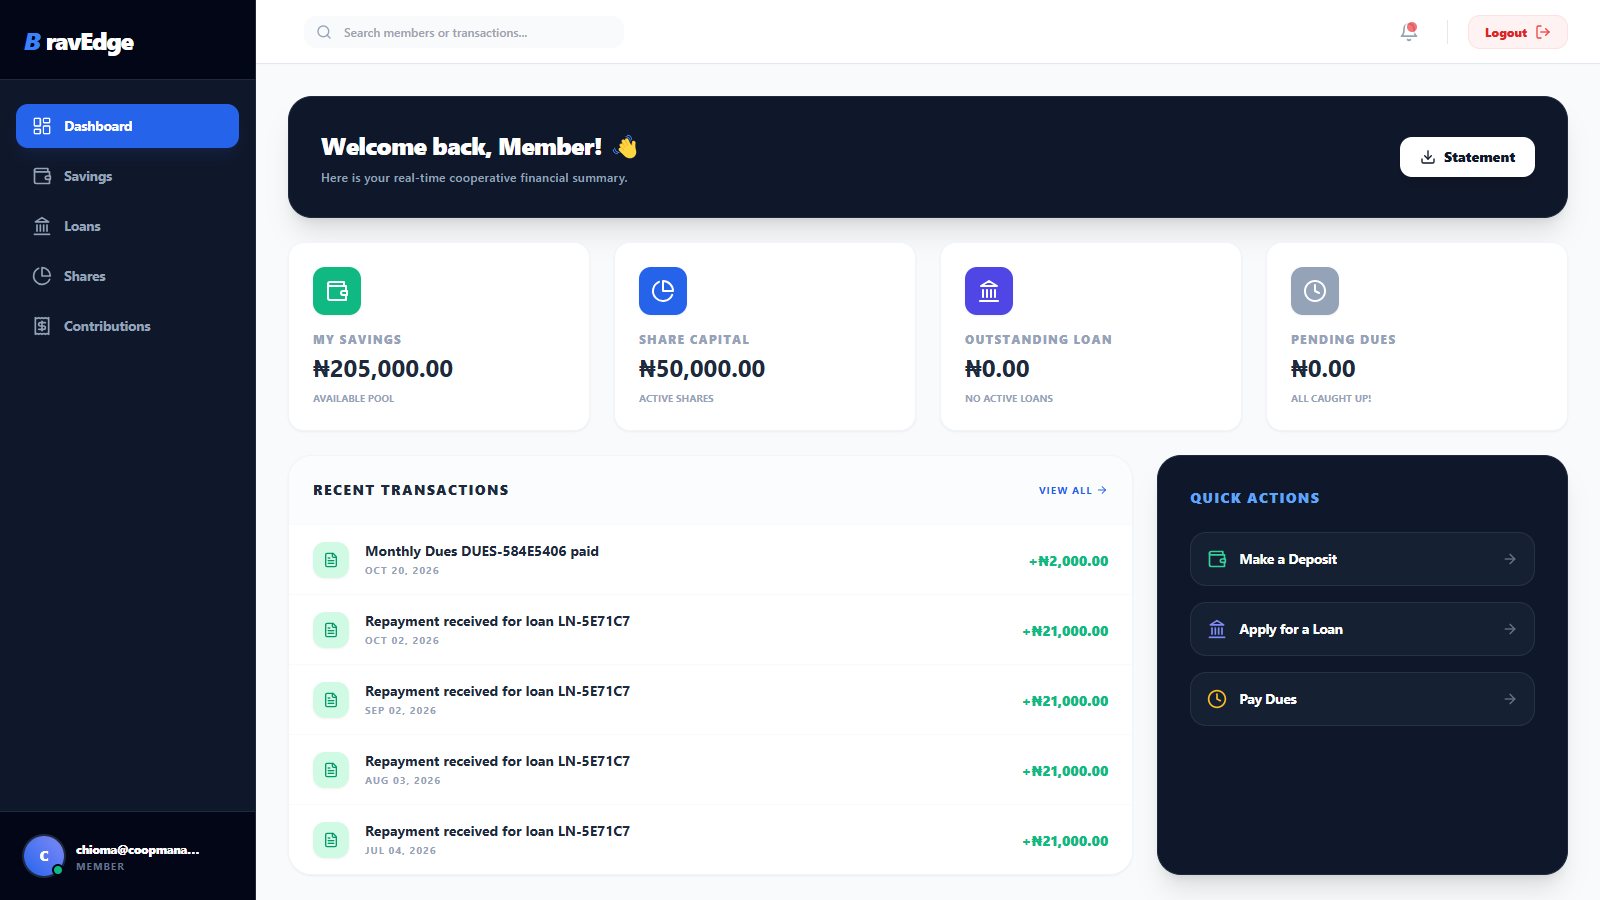Click the ACTIVE SHARES caption

676,399
